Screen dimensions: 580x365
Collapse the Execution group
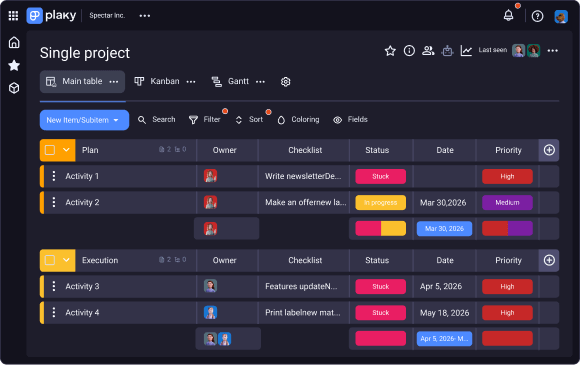(x=66, y=260)
